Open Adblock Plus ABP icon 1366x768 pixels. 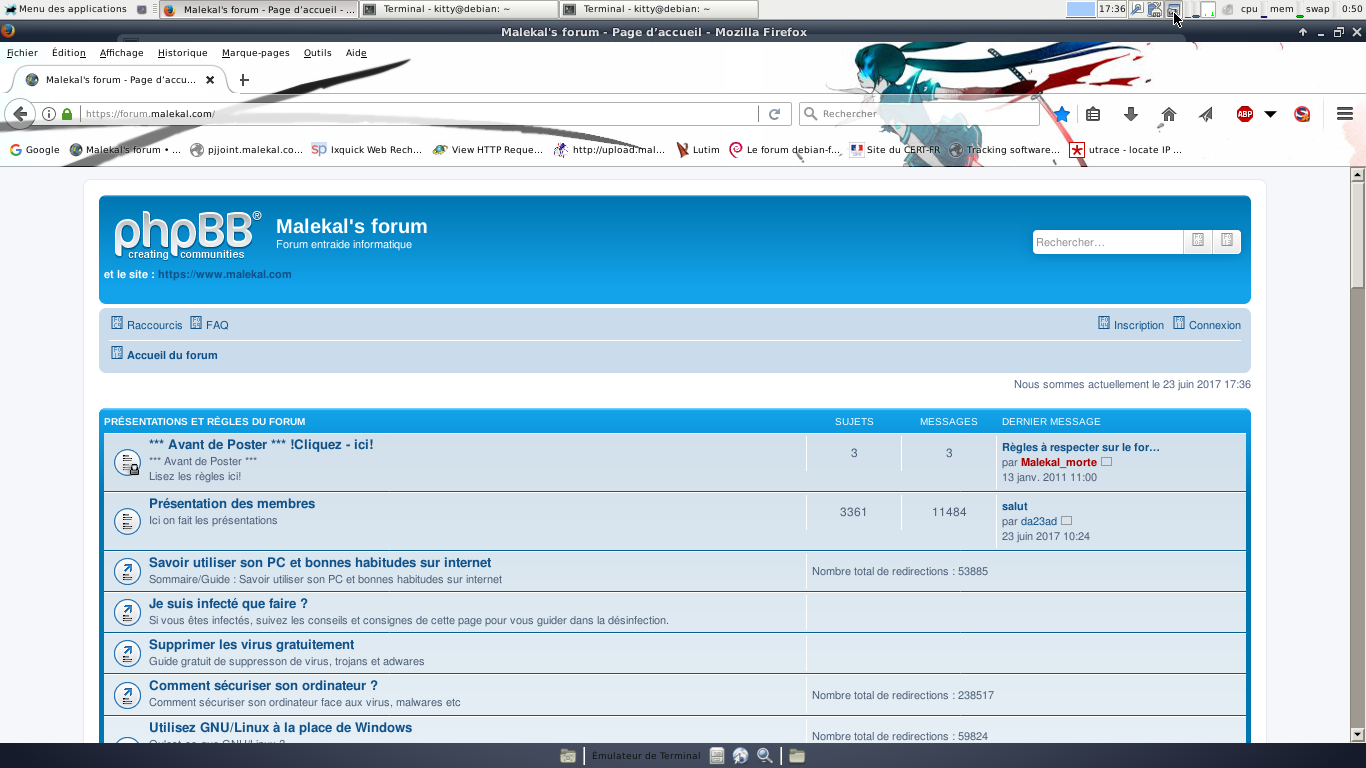[x=1245, y=114]
